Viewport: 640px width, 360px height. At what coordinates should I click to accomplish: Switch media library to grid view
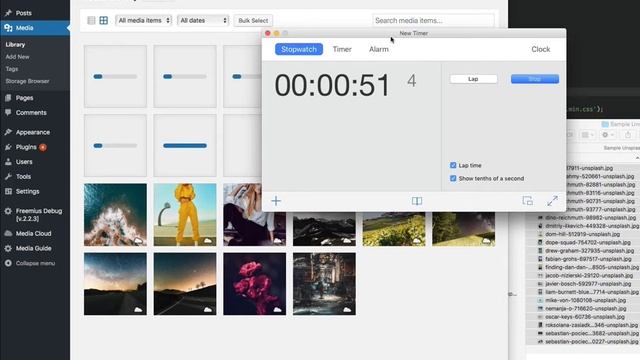tap(104, 20)
